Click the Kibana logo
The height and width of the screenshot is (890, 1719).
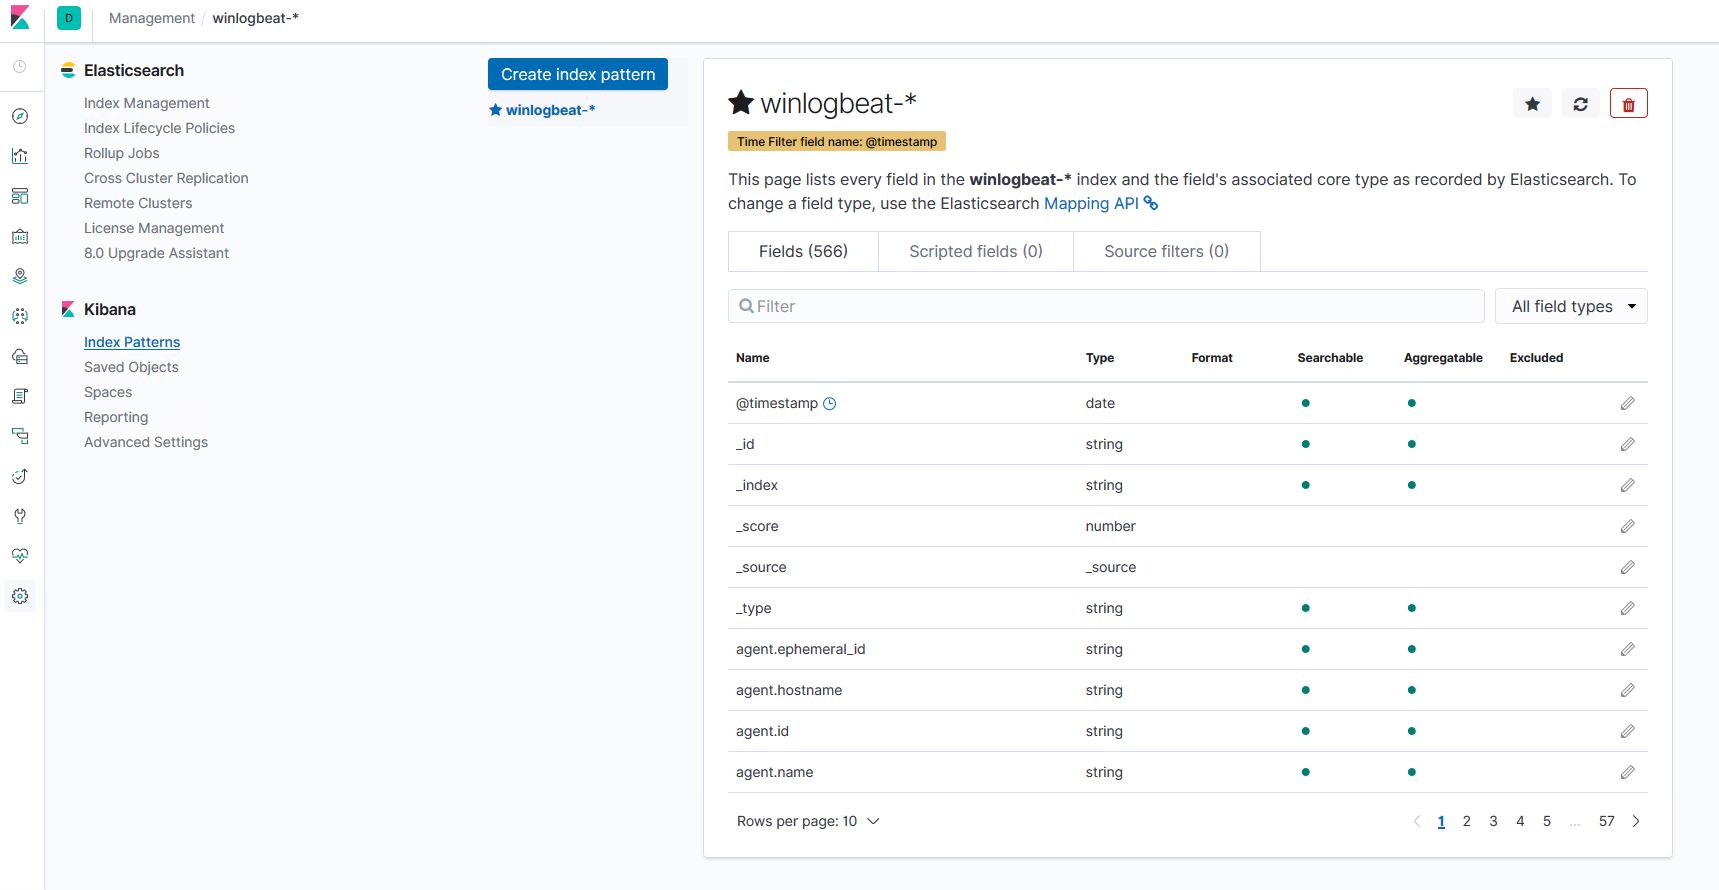(x=20, y=18)
